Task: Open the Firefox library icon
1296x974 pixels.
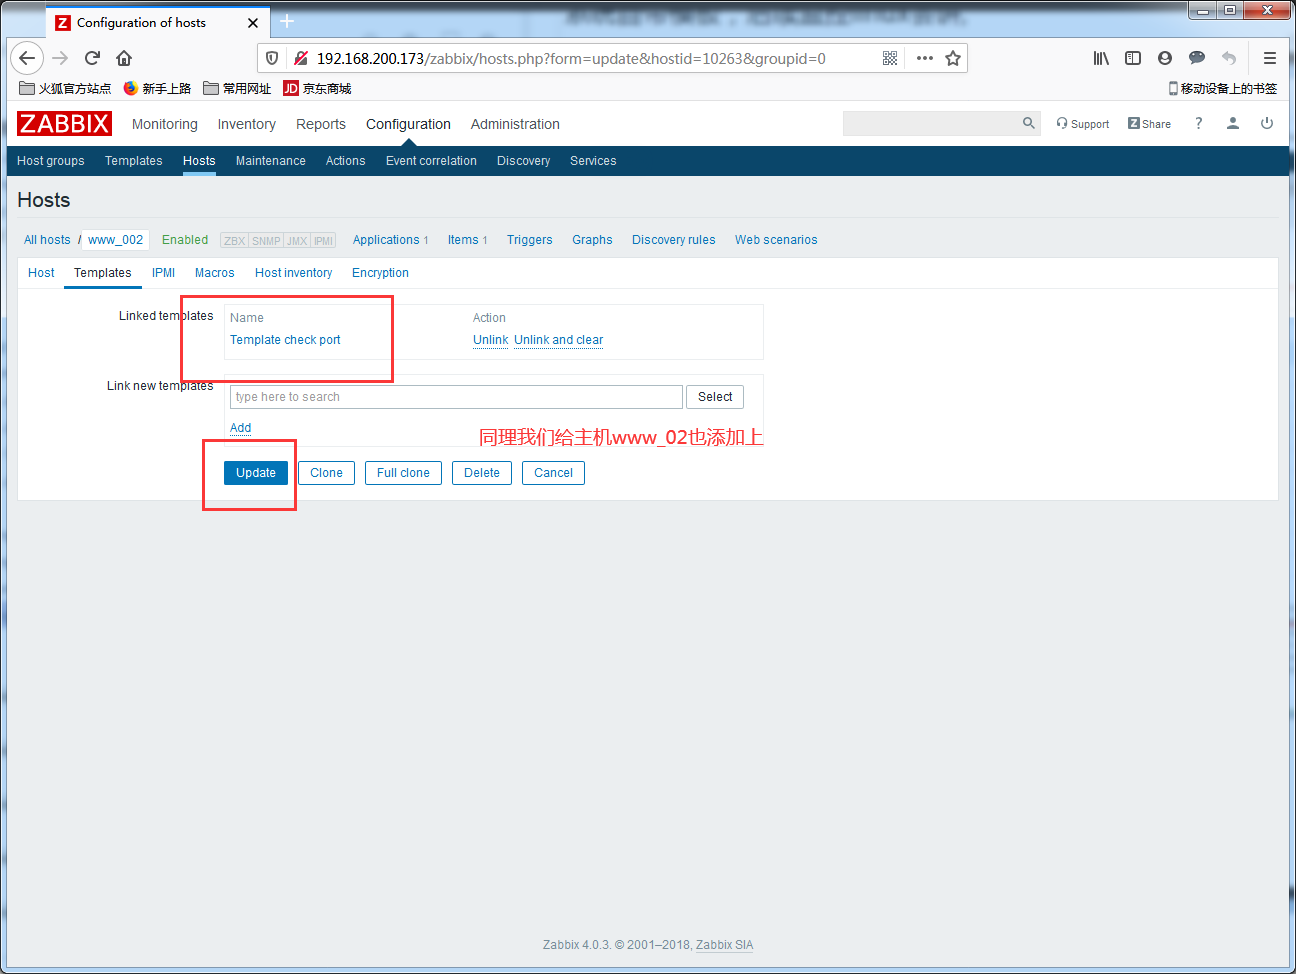Action: tap(1101, 58)
